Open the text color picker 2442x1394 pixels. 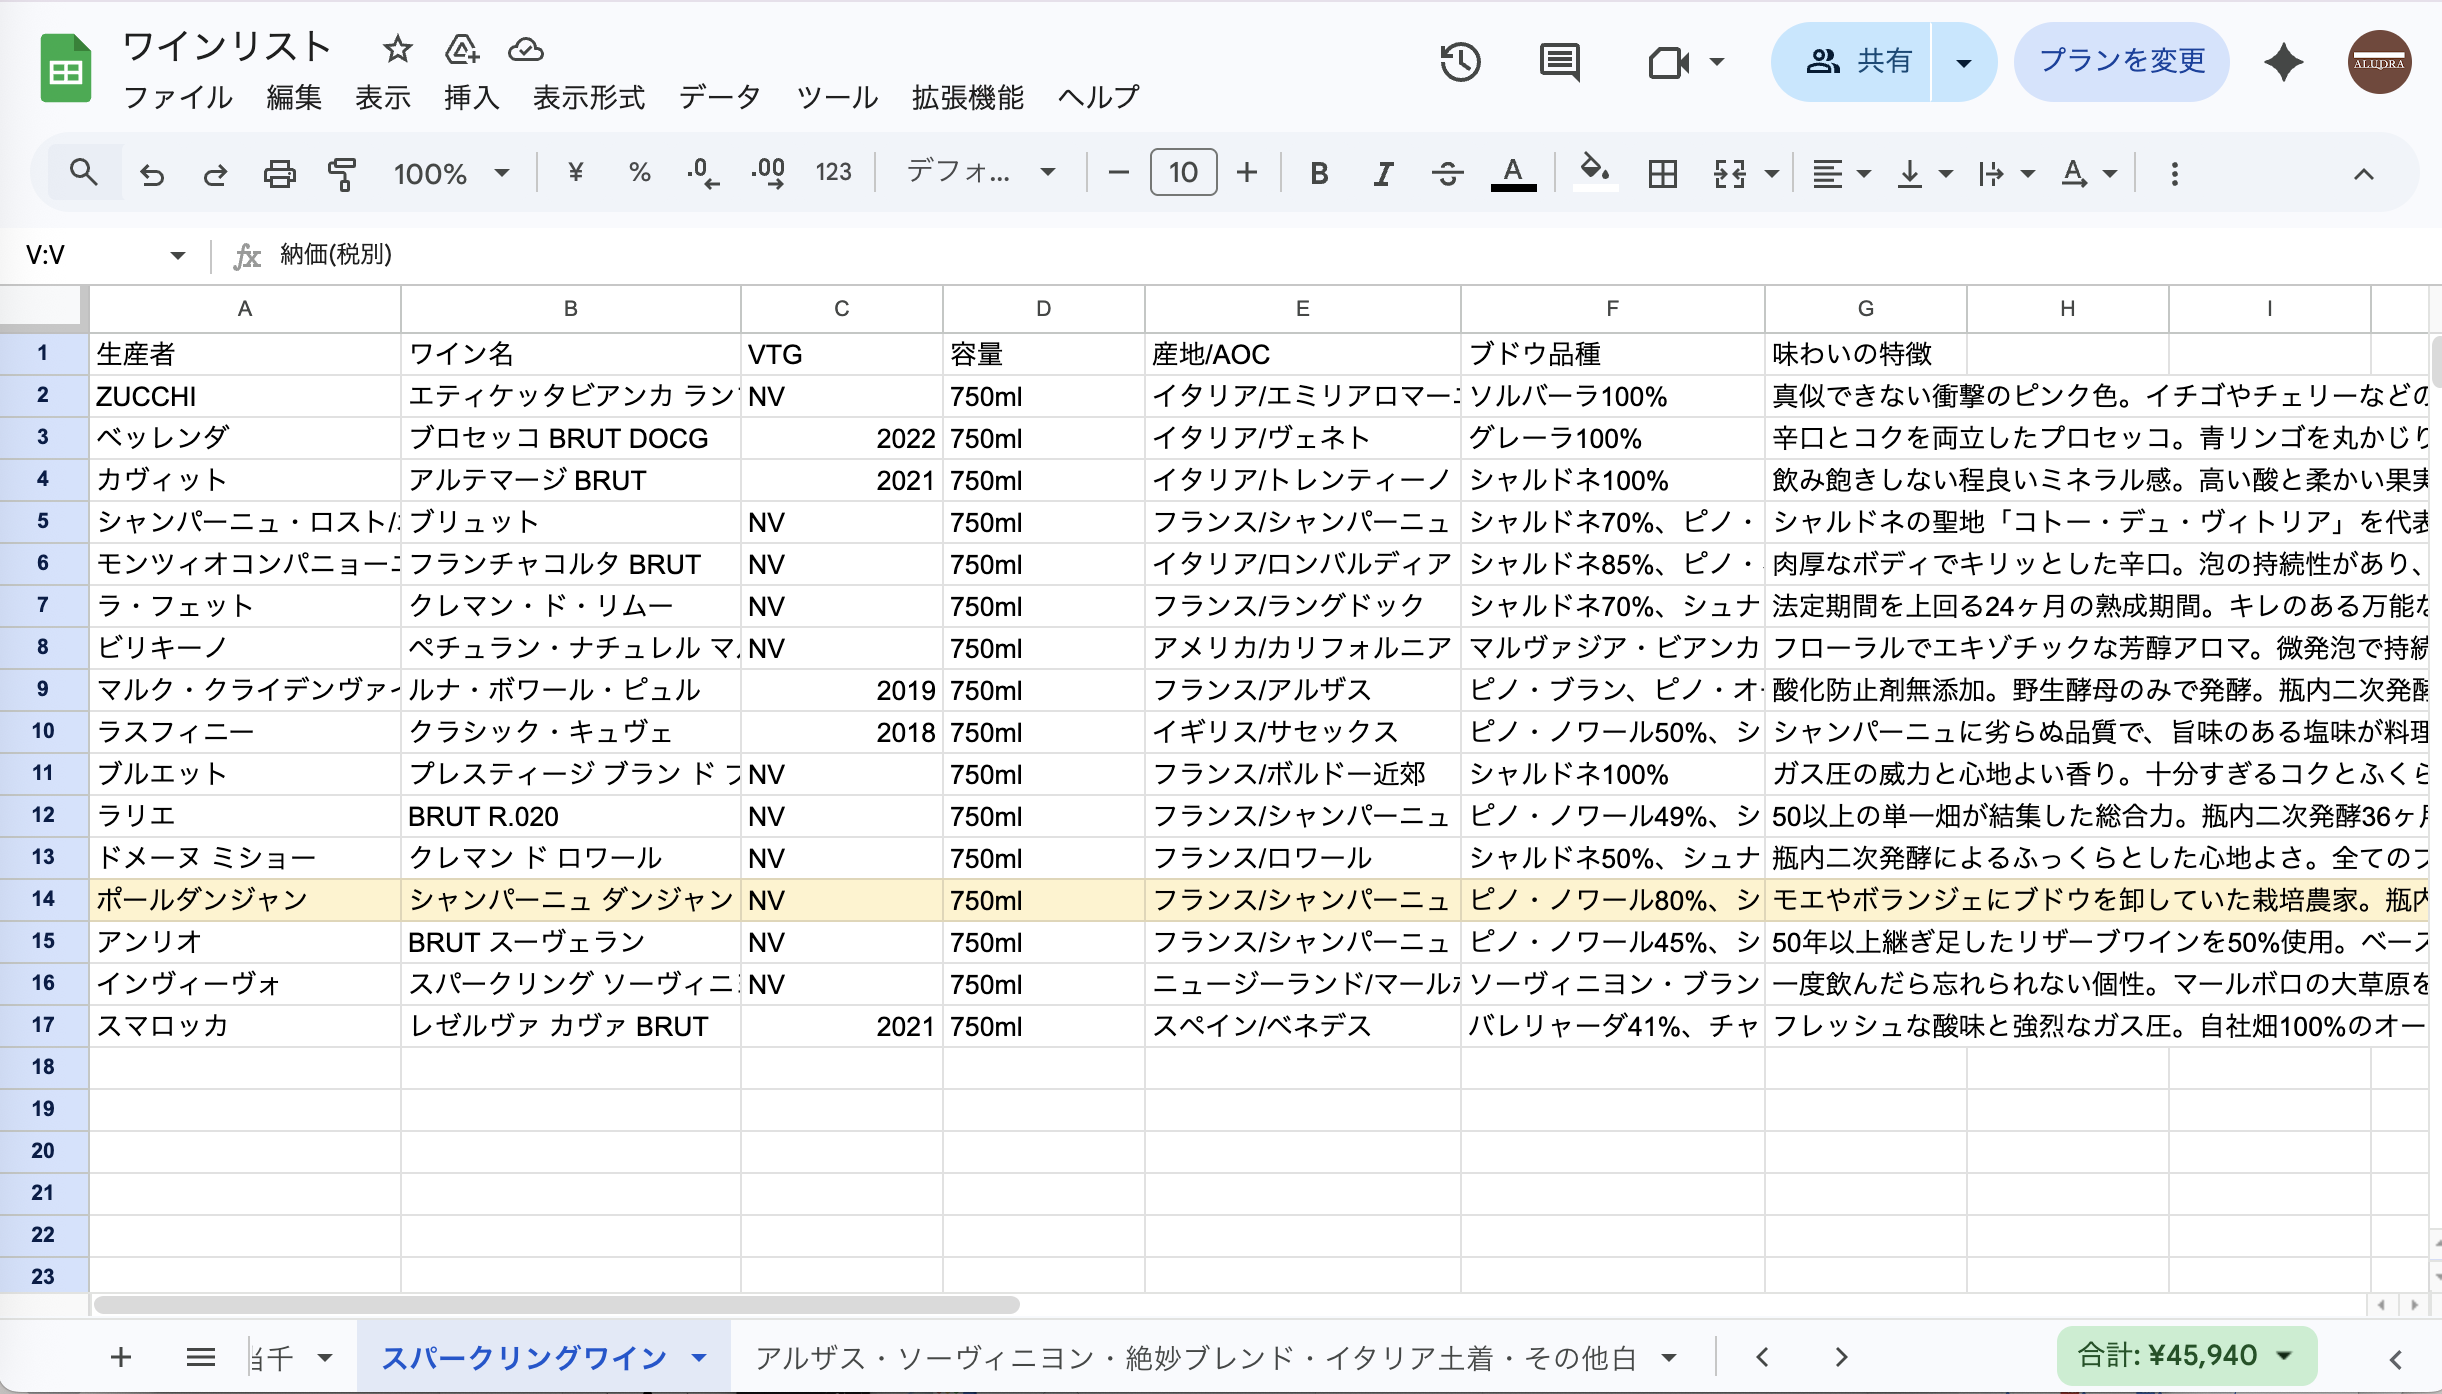[1513, 174]
